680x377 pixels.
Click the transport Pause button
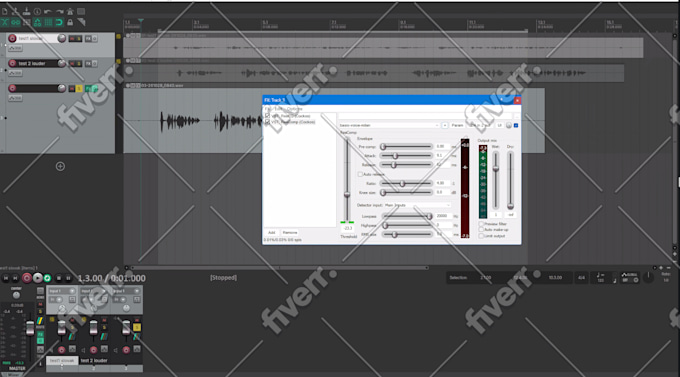coord(68,278)
